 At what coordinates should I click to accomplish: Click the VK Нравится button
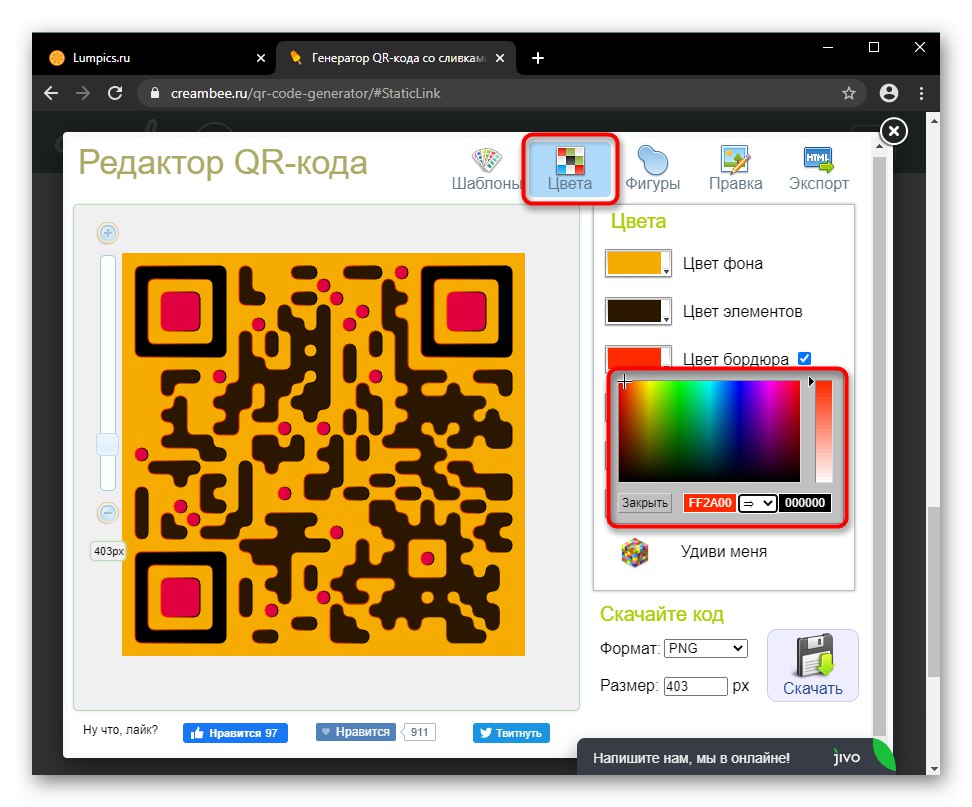(356, 732)
